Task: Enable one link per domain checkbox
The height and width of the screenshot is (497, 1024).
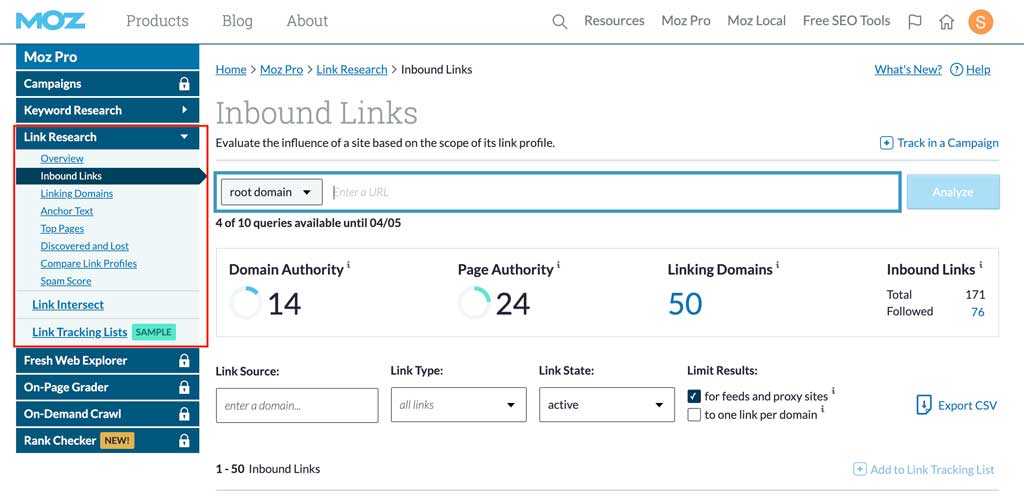Action: tap(694, 415)
